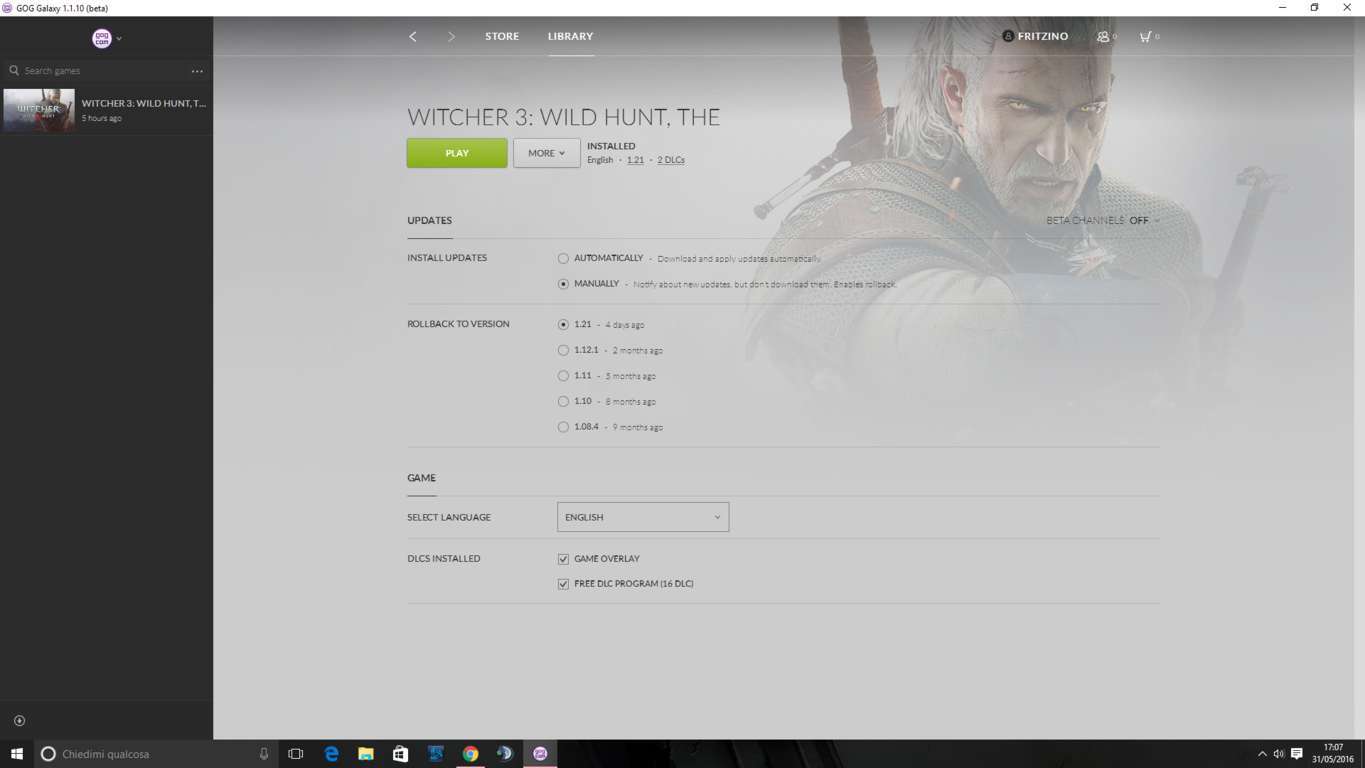Open the Select Language dropdown
Screen dimensions: 1365x768
point(643,517)
